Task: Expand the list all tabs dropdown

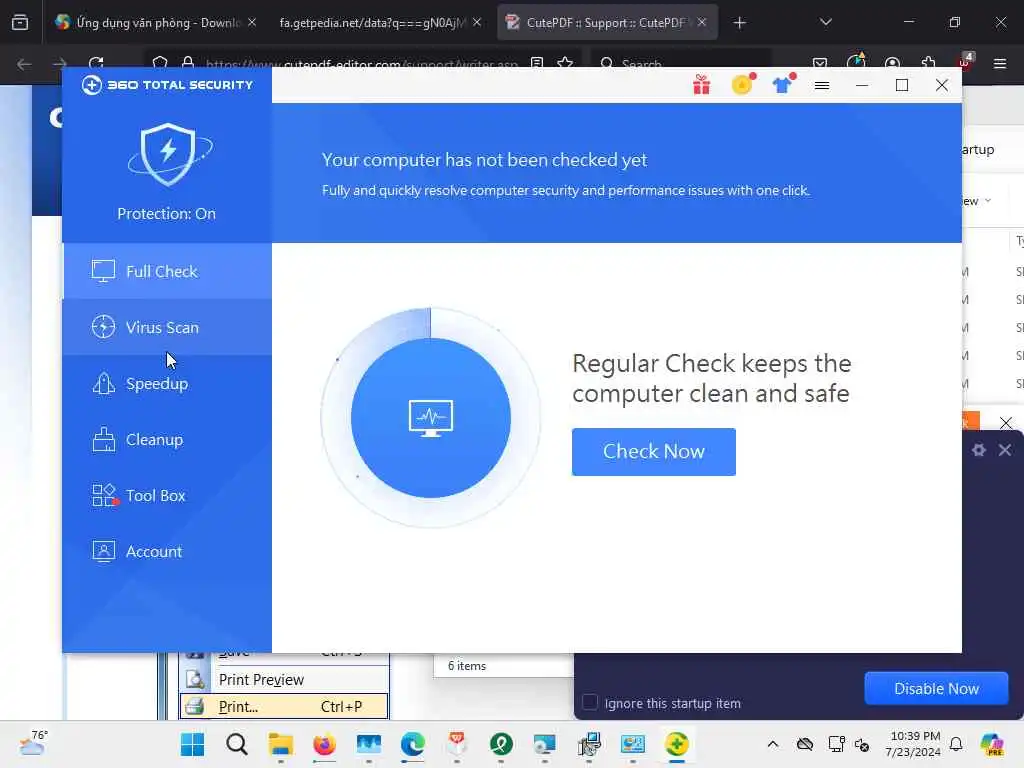Action: 825,22
